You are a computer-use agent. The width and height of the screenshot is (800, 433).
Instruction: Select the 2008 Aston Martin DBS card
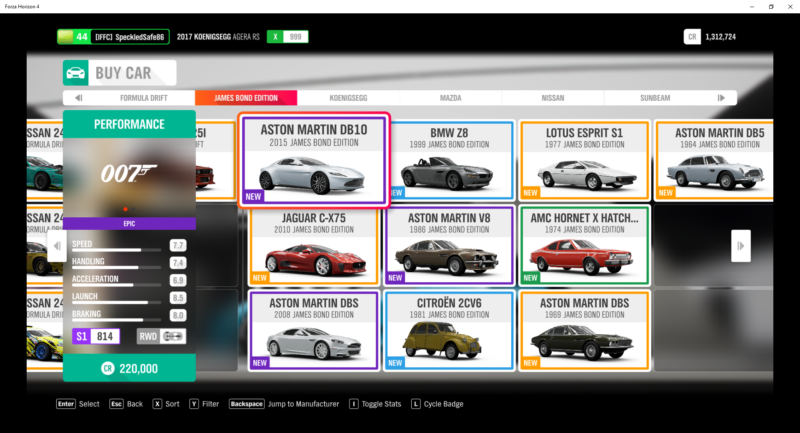tap(314, 330)
